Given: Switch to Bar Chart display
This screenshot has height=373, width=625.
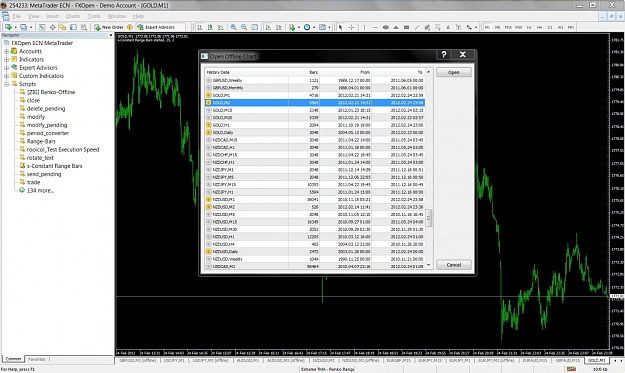Looking at the screenshot, I should tap(199, 27).
